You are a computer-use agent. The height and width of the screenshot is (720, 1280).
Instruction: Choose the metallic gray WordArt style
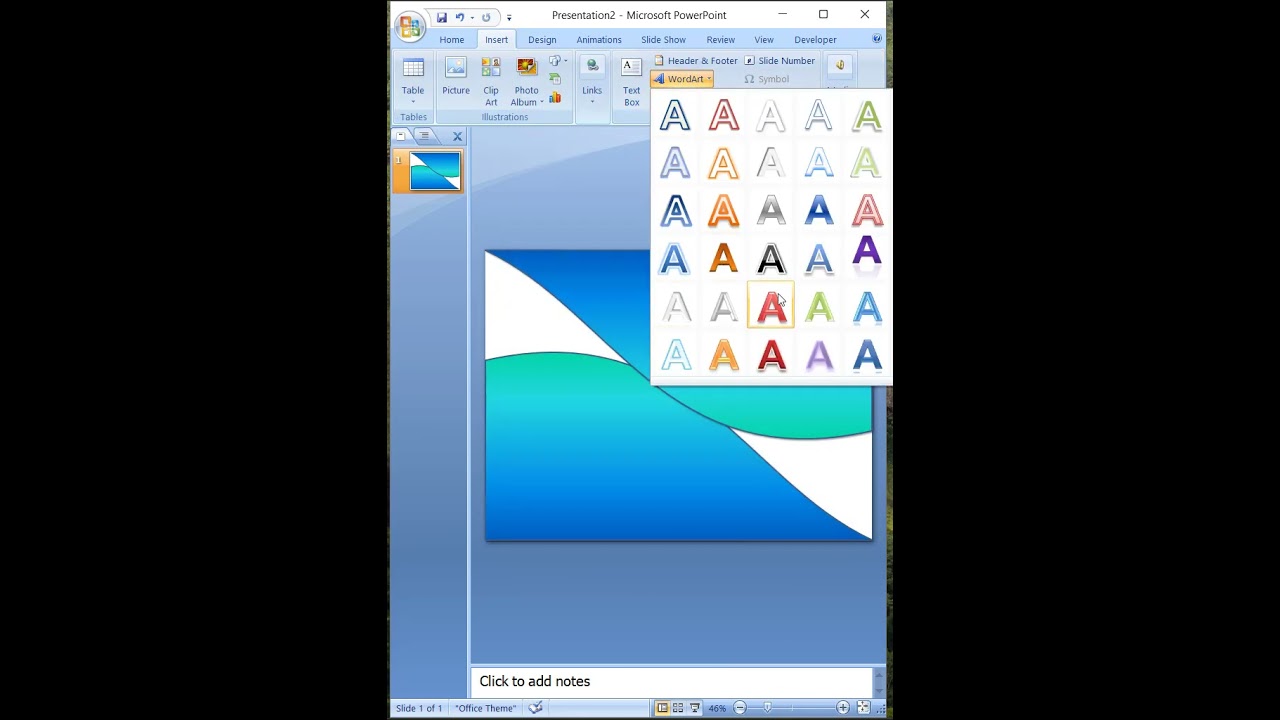(x=771, y=211)
